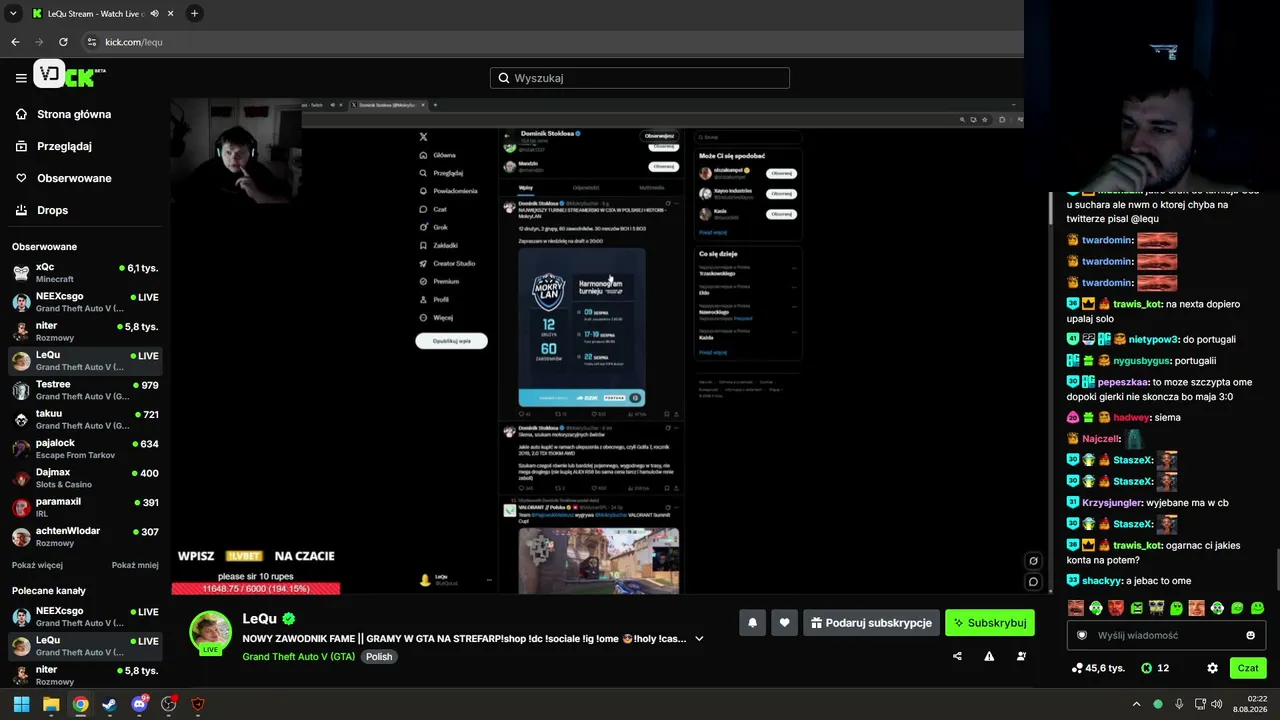The width and height of the screenshot is (1280, 720).
Task: Open chat settings gear
Action: coord(1212,668)
